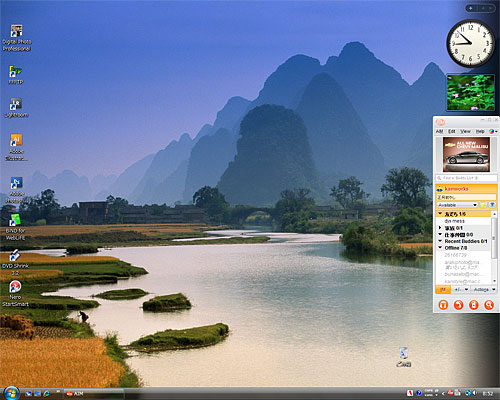Select the Nero StartSmart desktop icon
500x400 pixels.
tap(15, 293)
